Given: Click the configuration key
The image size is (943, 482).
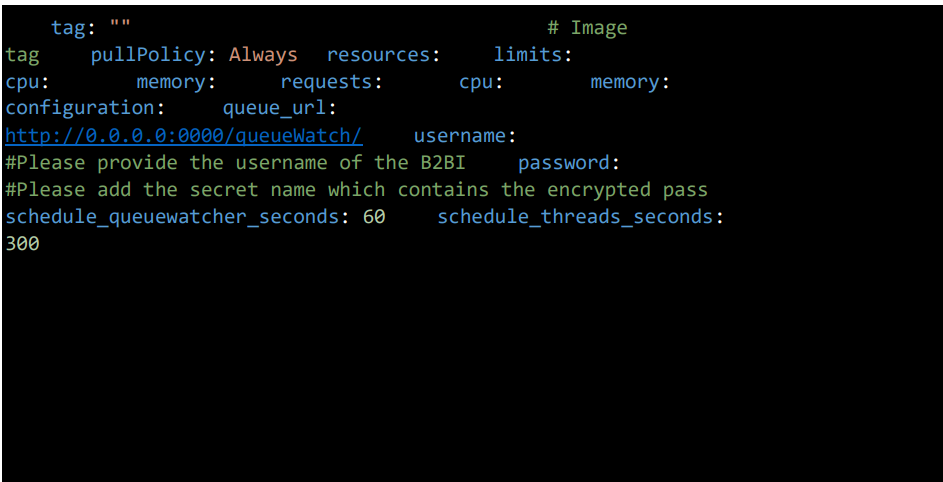Looking at the screenshot, I should 79,109.
